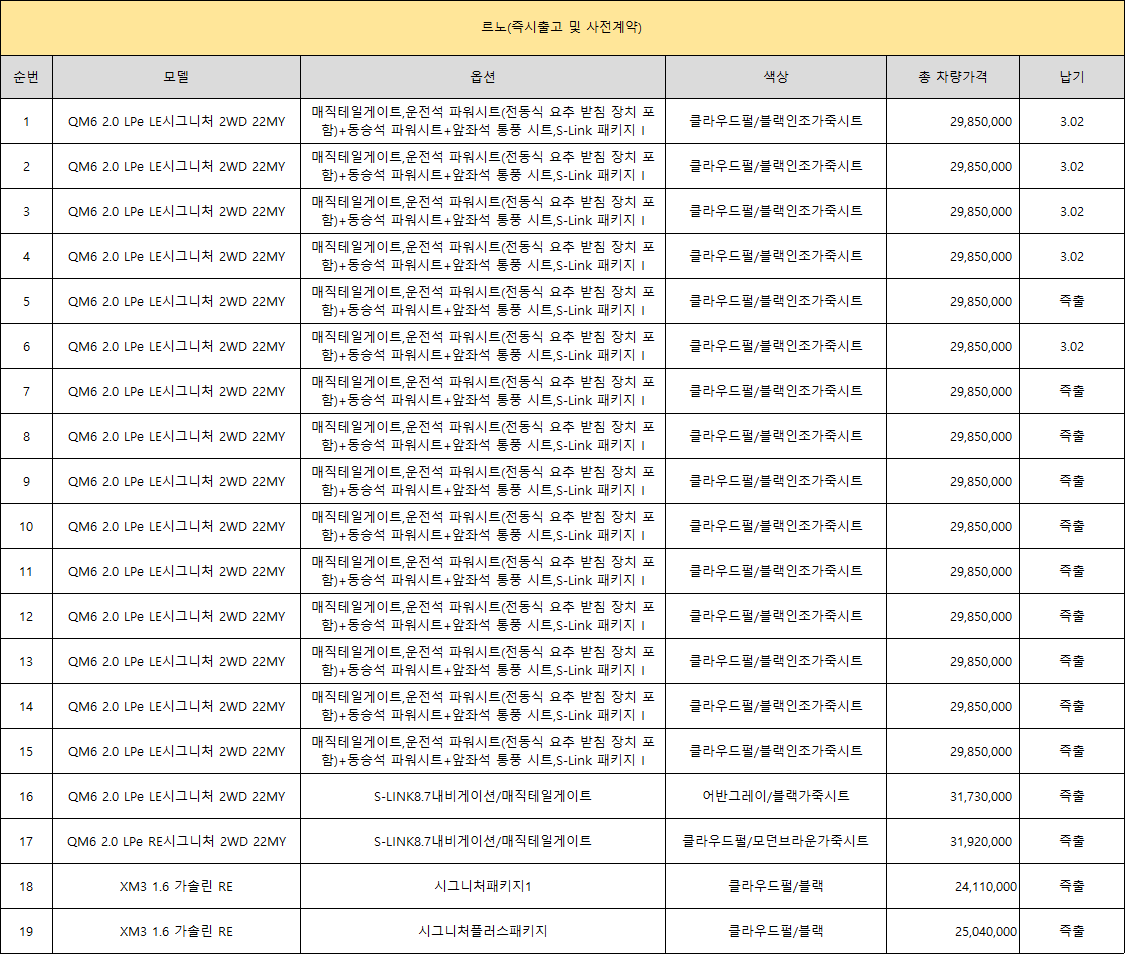This screenshot has height=954, width=1125.
Task: Select the 즉출 cell in row 12
Action: click(1072, 616)
